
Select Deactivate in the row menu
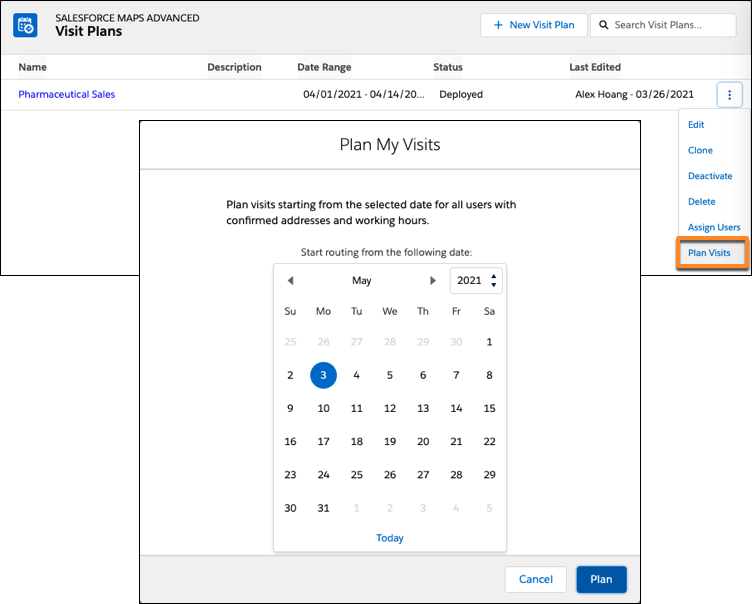[x=710, y=176]
